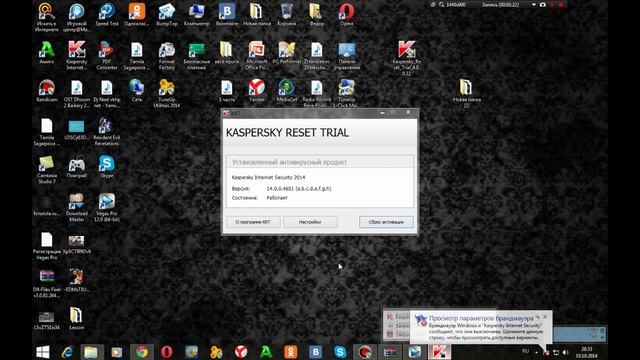640x360 pixels.
Task: Open Компьютер desktop icon
Action: [197, 15]
